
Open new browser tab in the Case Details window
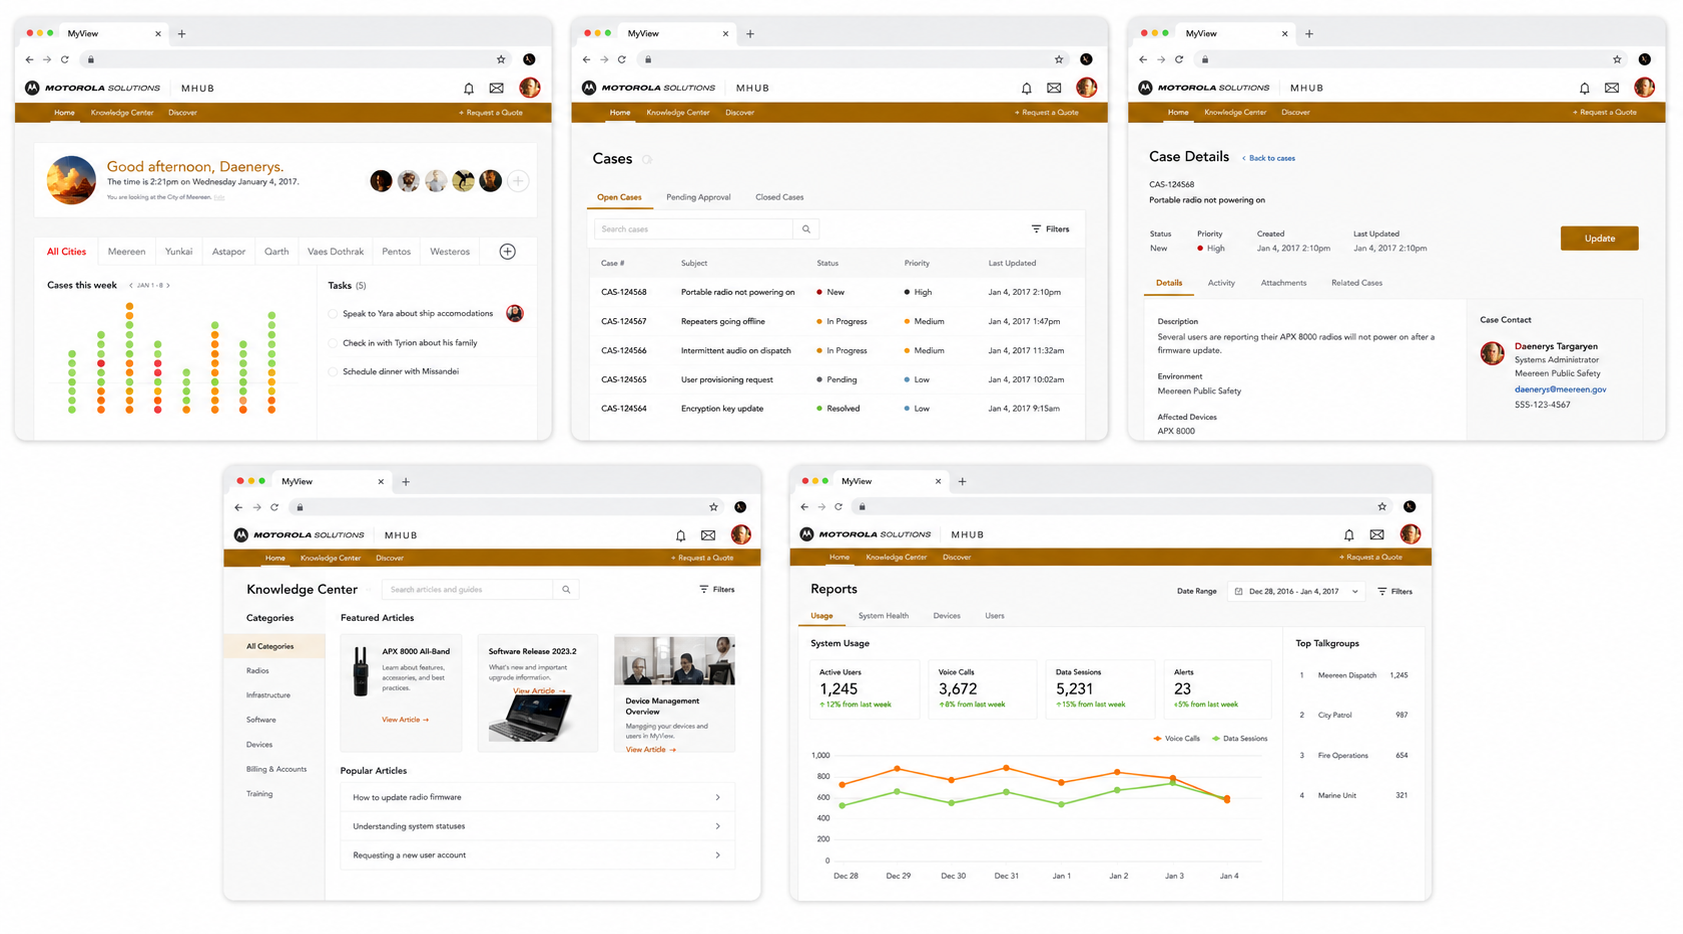1309,34
